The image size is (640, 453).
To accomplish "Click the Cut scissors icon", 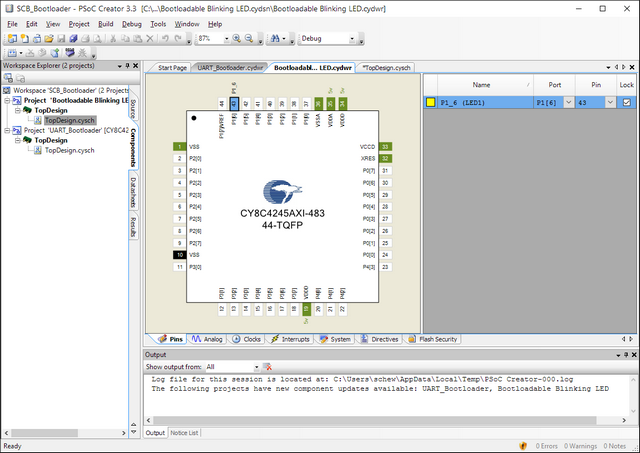I will (x=113, y=38).
